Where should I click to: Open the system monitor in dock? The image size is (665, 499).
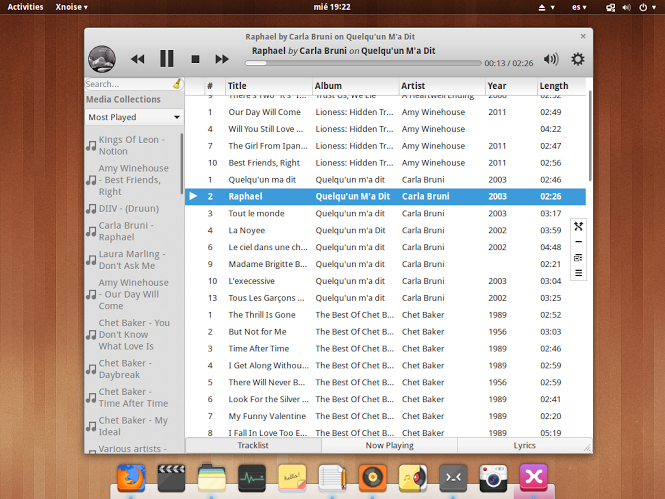click(x=252, y=478)
